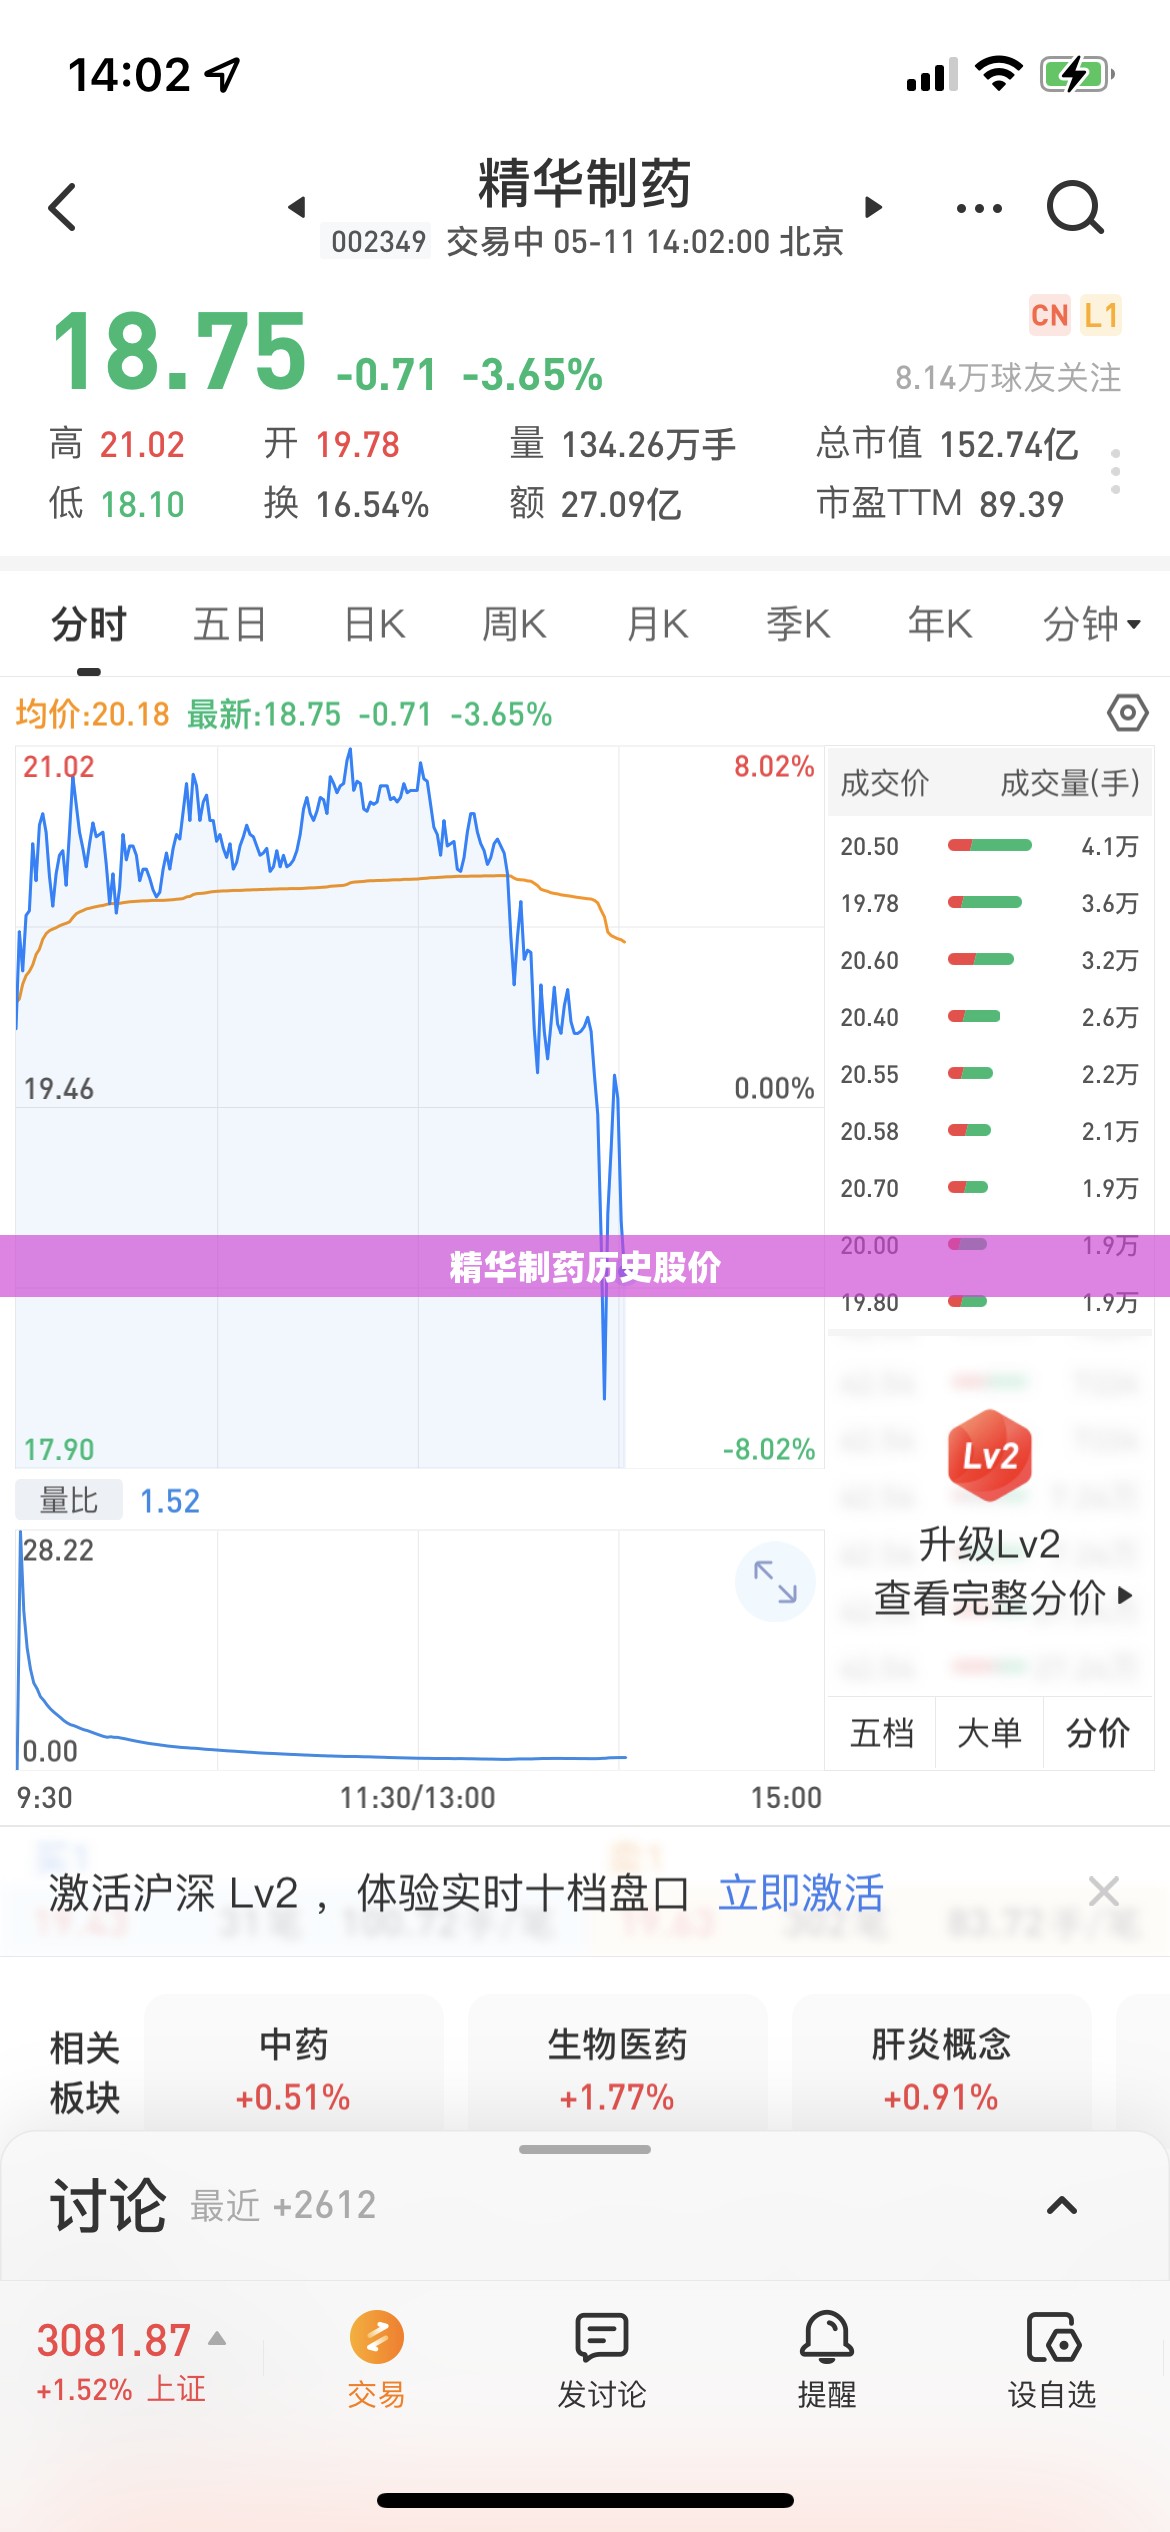Open the 分钟 dropdown

[1091, 624]
